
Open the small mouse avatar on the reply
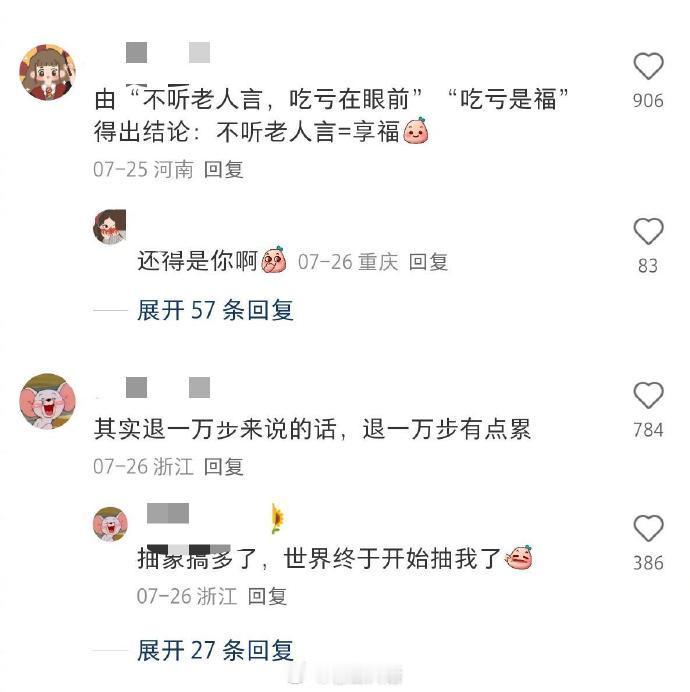point(110,524)
